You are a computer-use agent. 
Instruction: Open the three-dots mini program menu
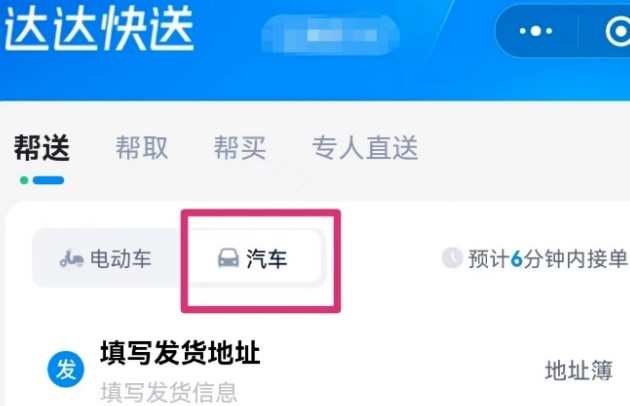point(536,31)
